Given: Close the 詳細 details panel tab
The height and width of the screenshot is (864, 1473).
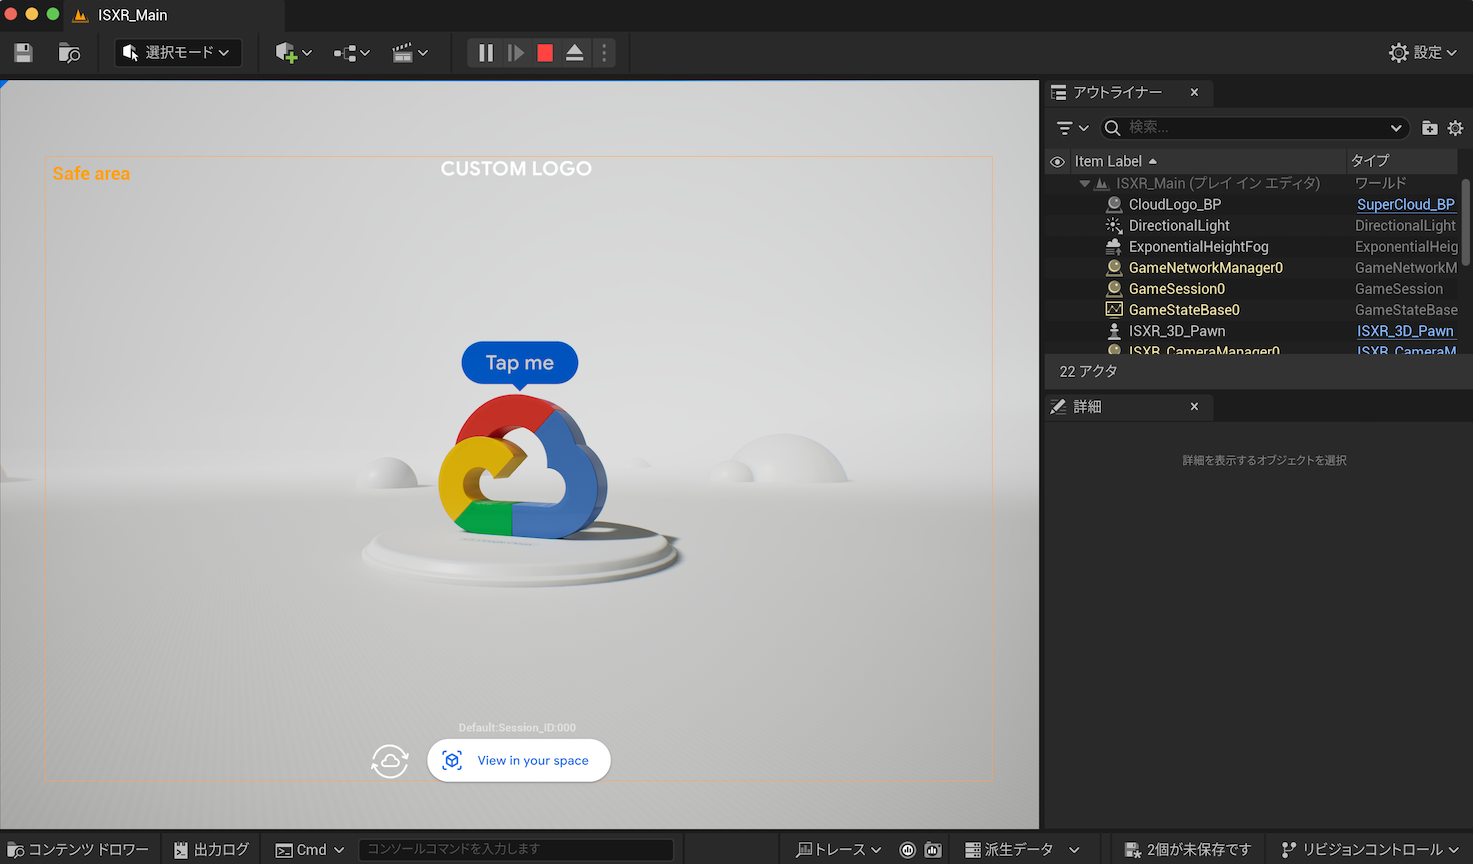Looking at the screenshot, I should coord(1194,406).
